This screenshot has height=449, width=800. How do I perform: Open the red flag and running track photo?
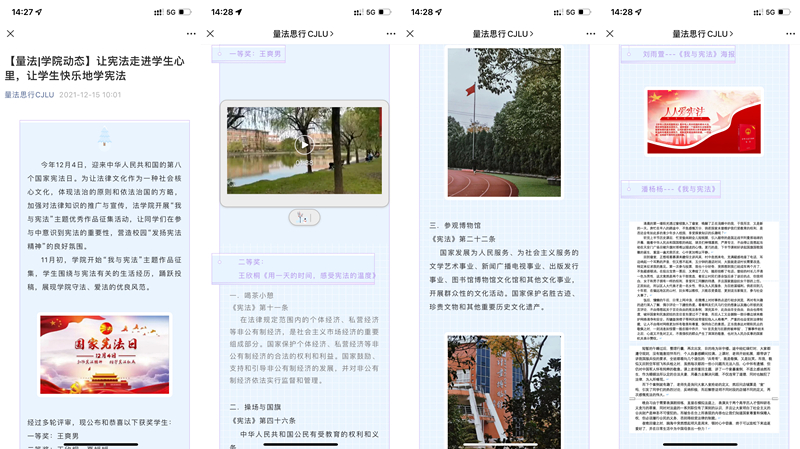point(504,122)
